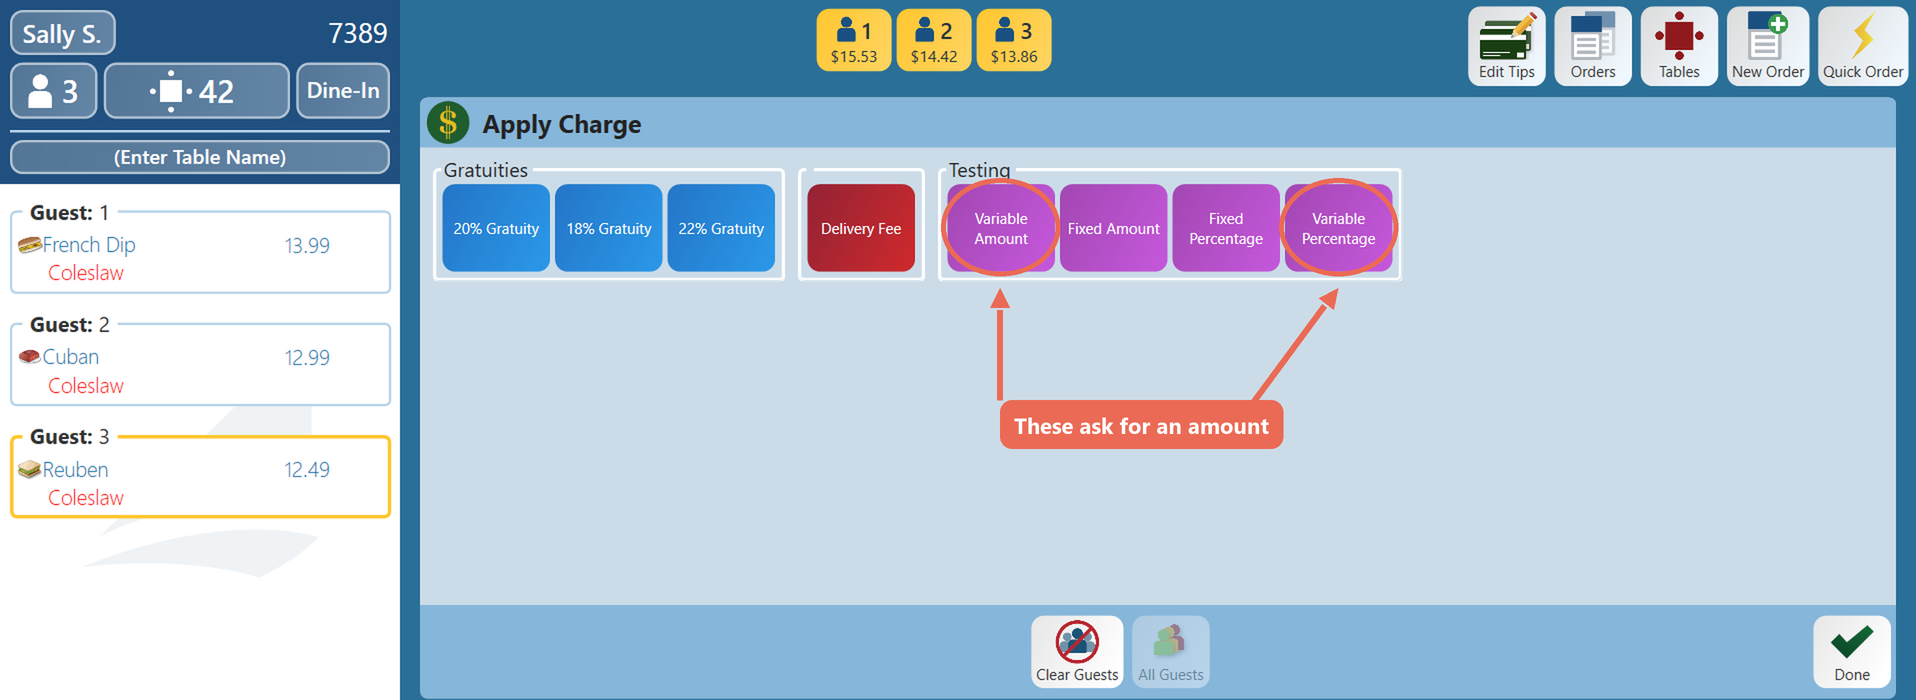The image size is (1916, 700).
Task: Select the Guest: 1 header
Action: pyautogui.click(x=69, y=213)
